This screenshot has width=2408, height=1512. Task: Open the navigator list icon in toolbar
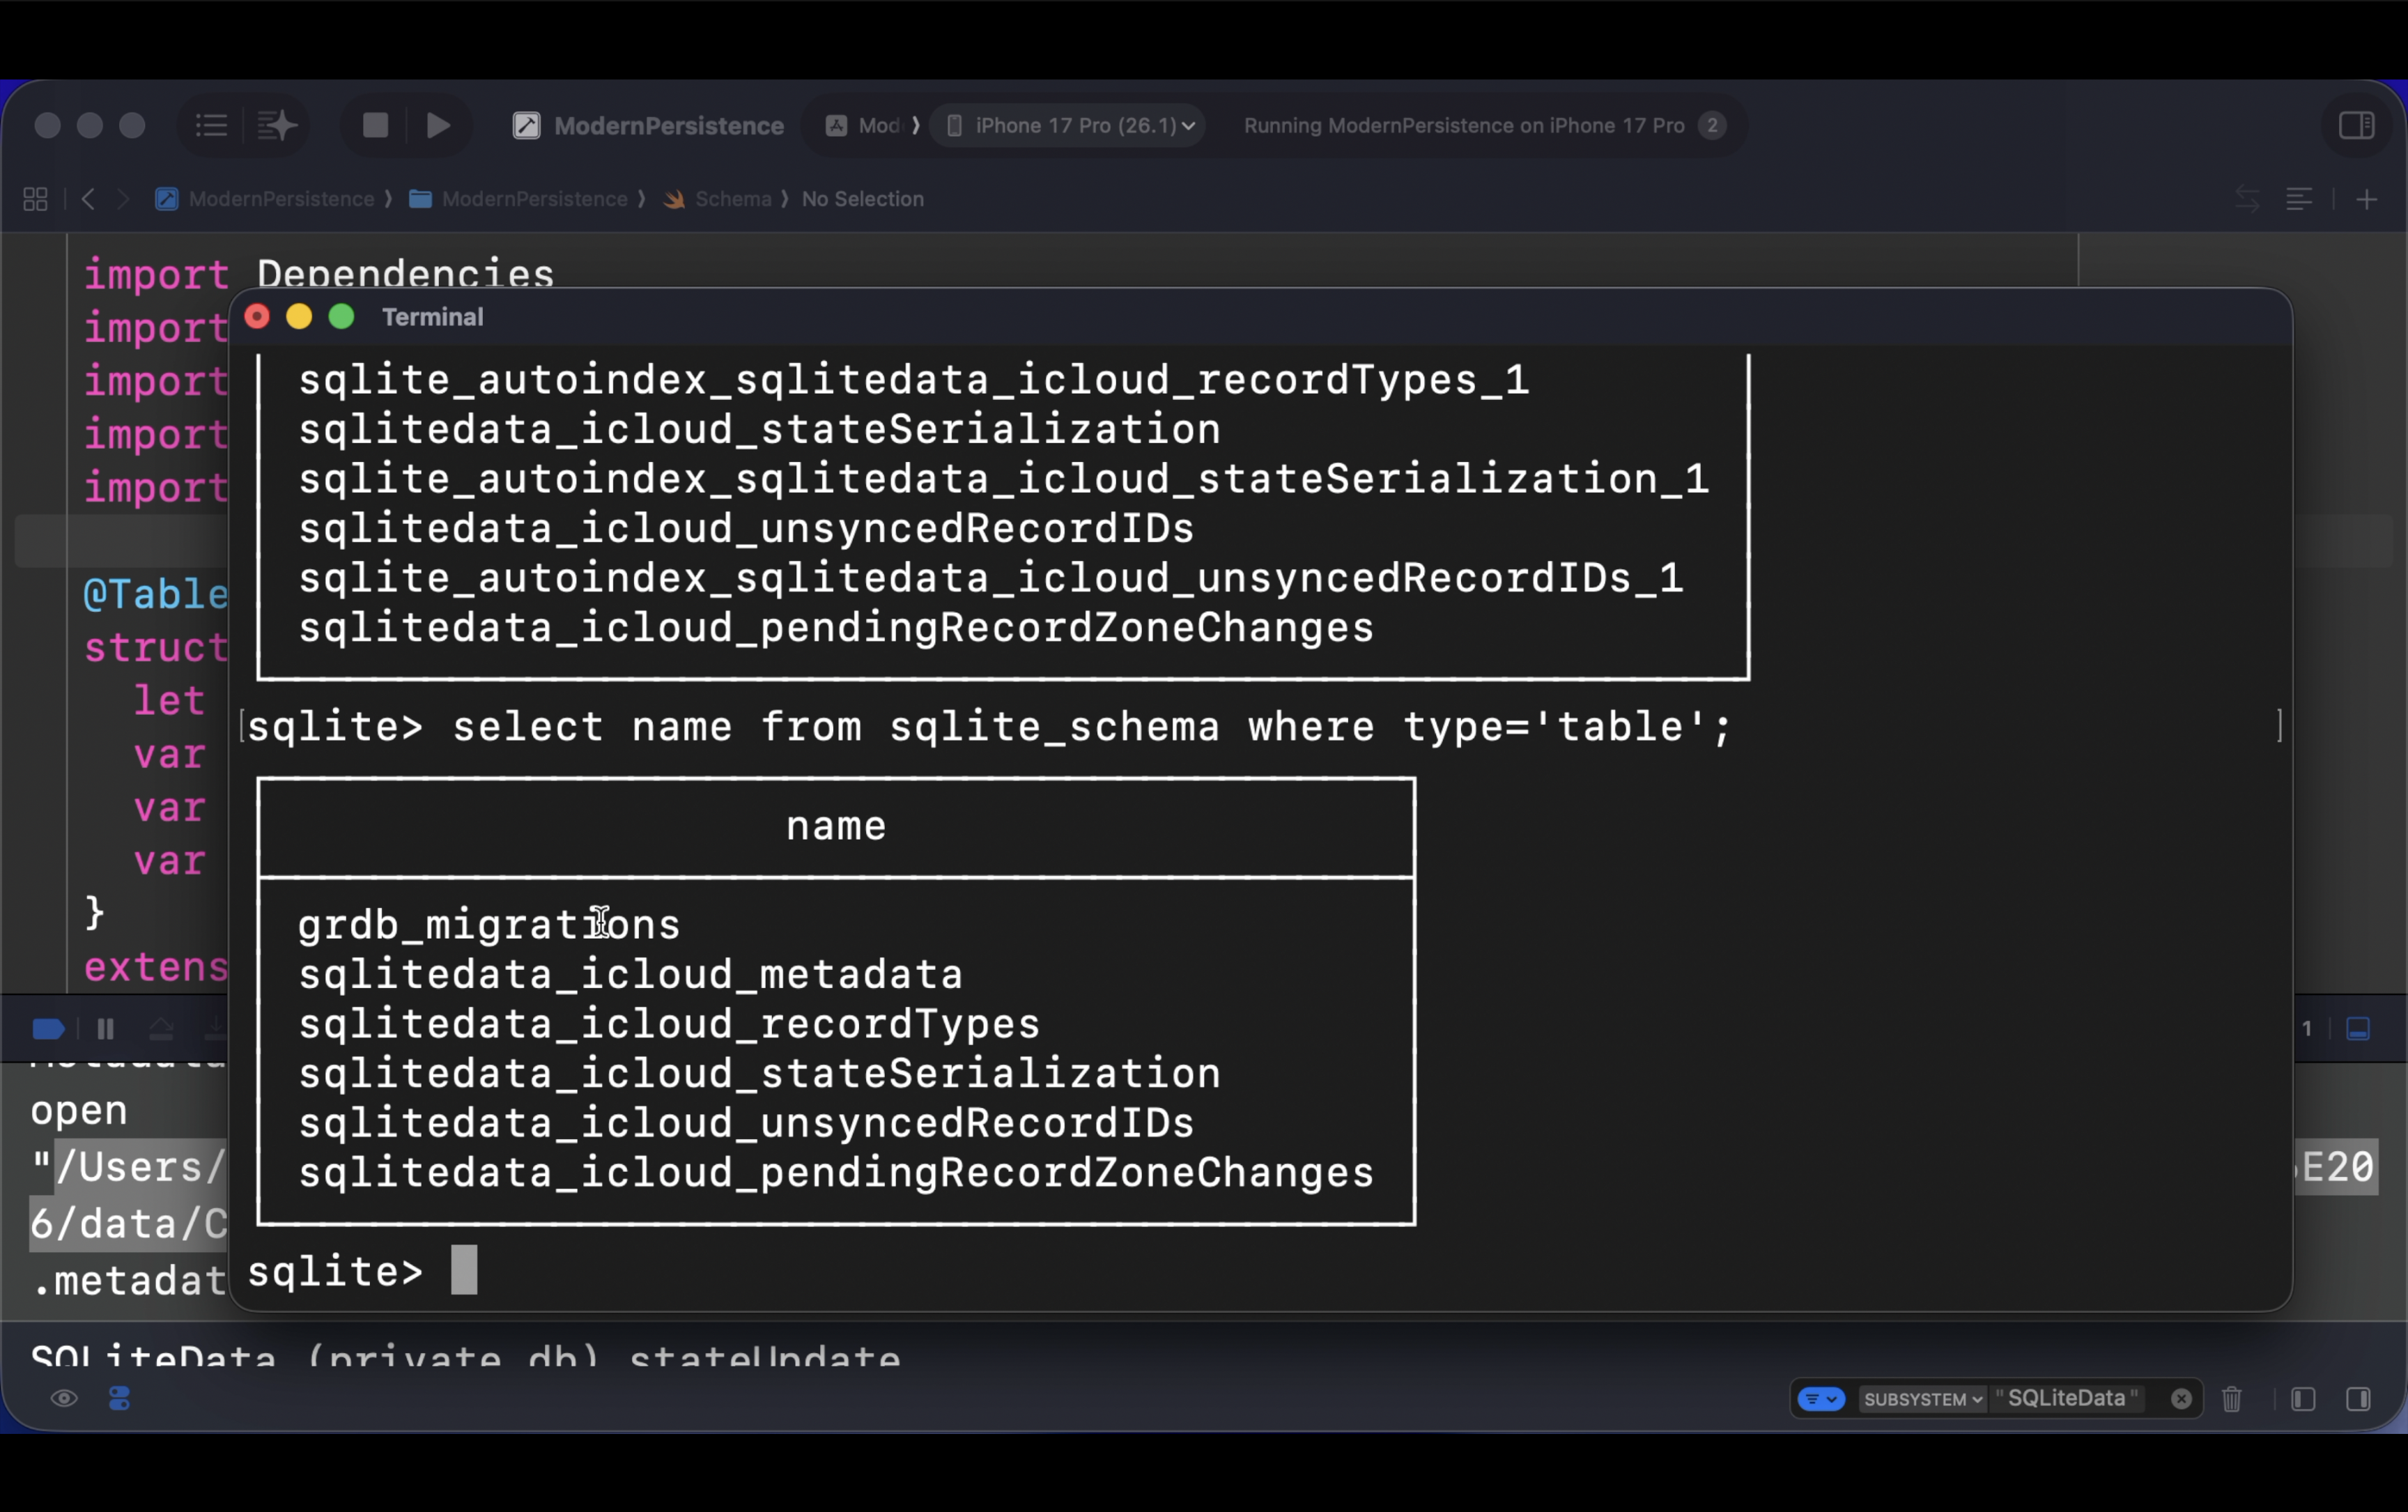[211, 125]
